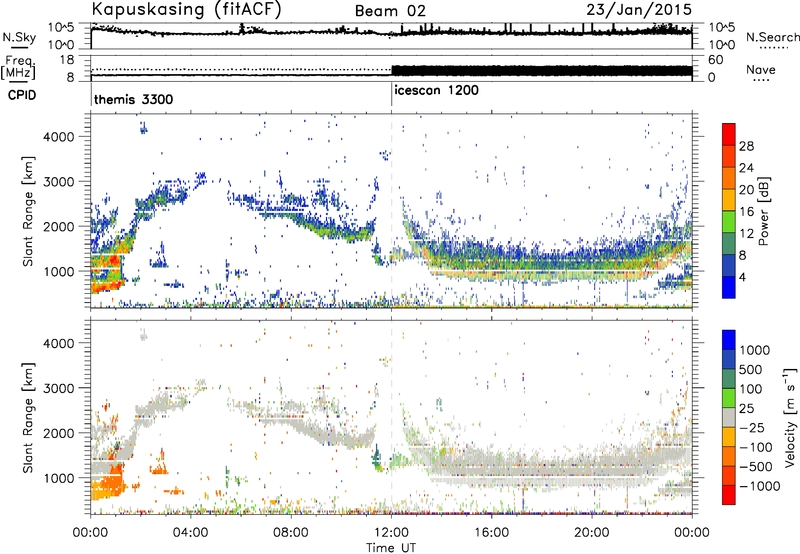The width and height of the screenshot is (800, 554).
Task: Click the 'CPID' row label
Action: coord(22,95)
